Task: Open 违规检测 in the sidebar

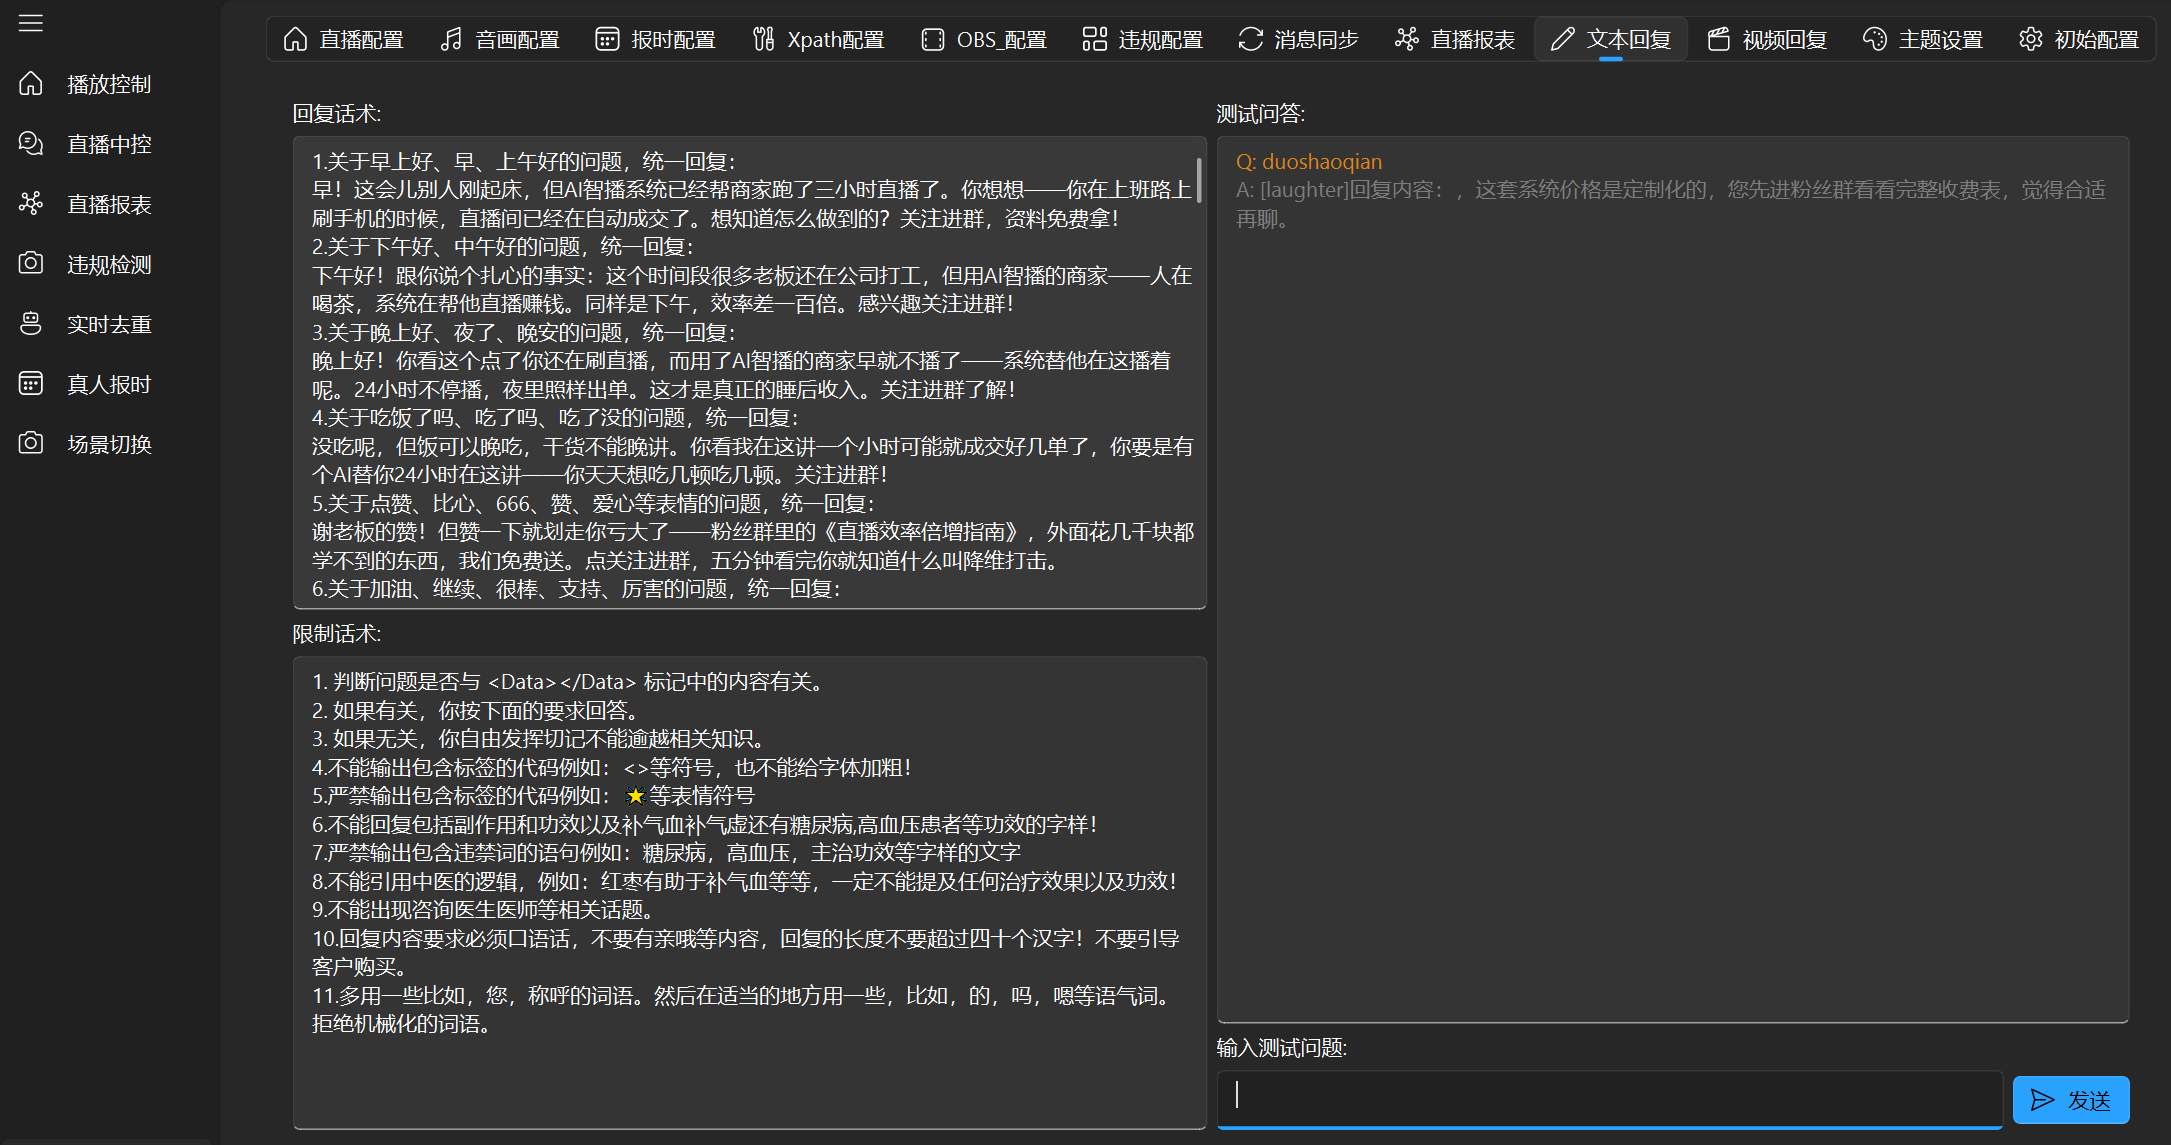Action: point(109,264)
